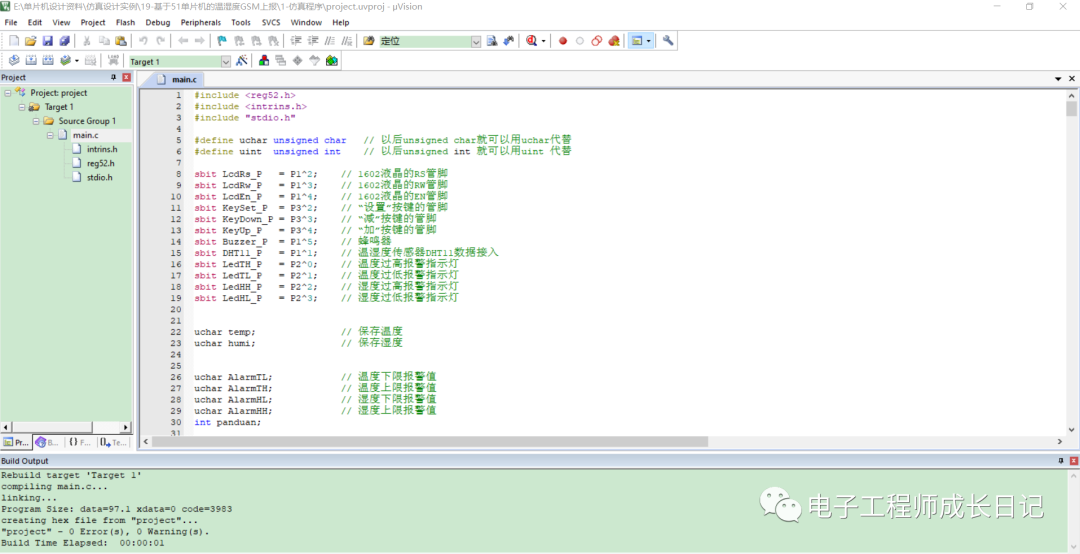Screen dimensions: 1080x554
Task: Click the Enable/Disable Breakpoint hollow circle icon
Action: click(579, 41)
